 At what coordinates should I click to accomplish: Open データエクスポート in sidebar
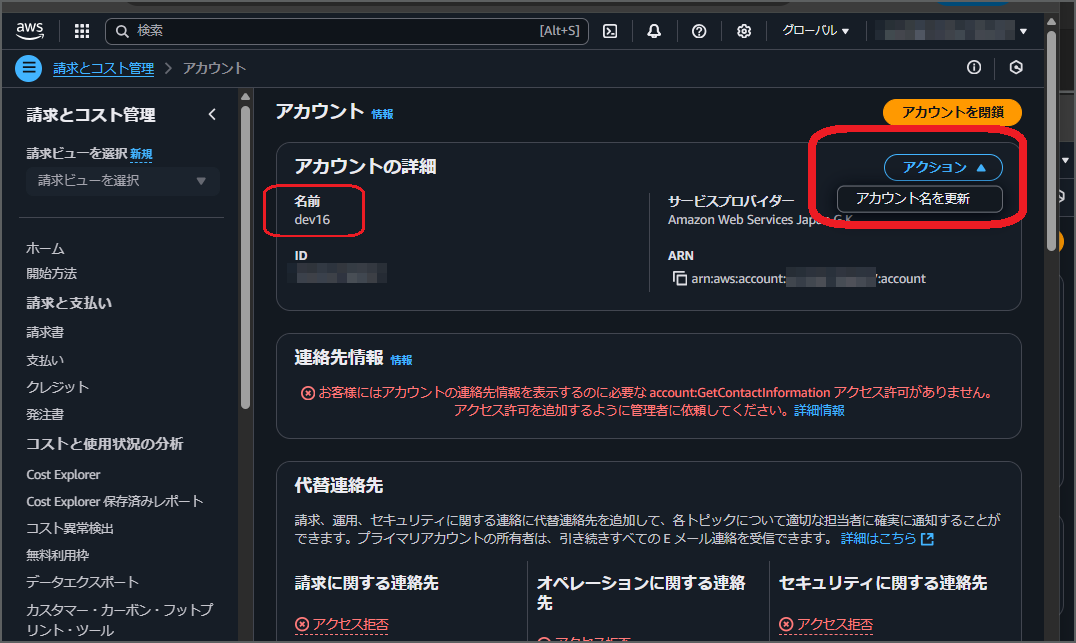[82, 582]
